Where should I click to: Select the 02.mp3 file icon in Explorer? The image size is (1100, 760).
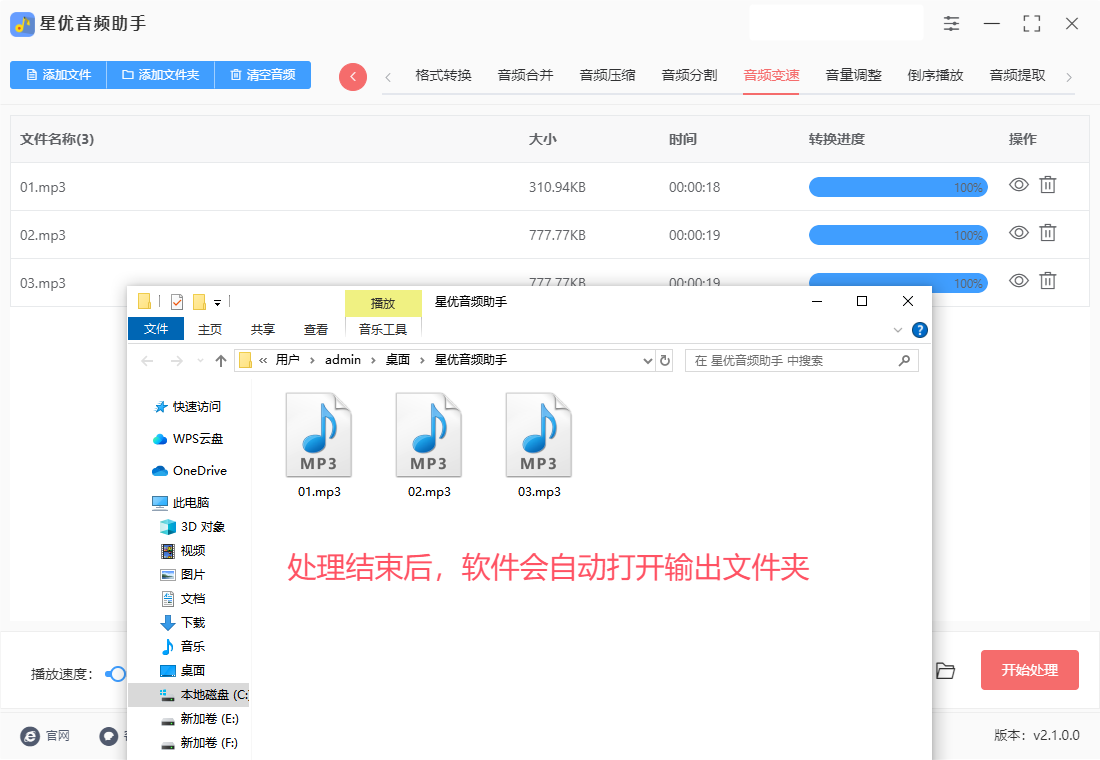click(429, 435)
